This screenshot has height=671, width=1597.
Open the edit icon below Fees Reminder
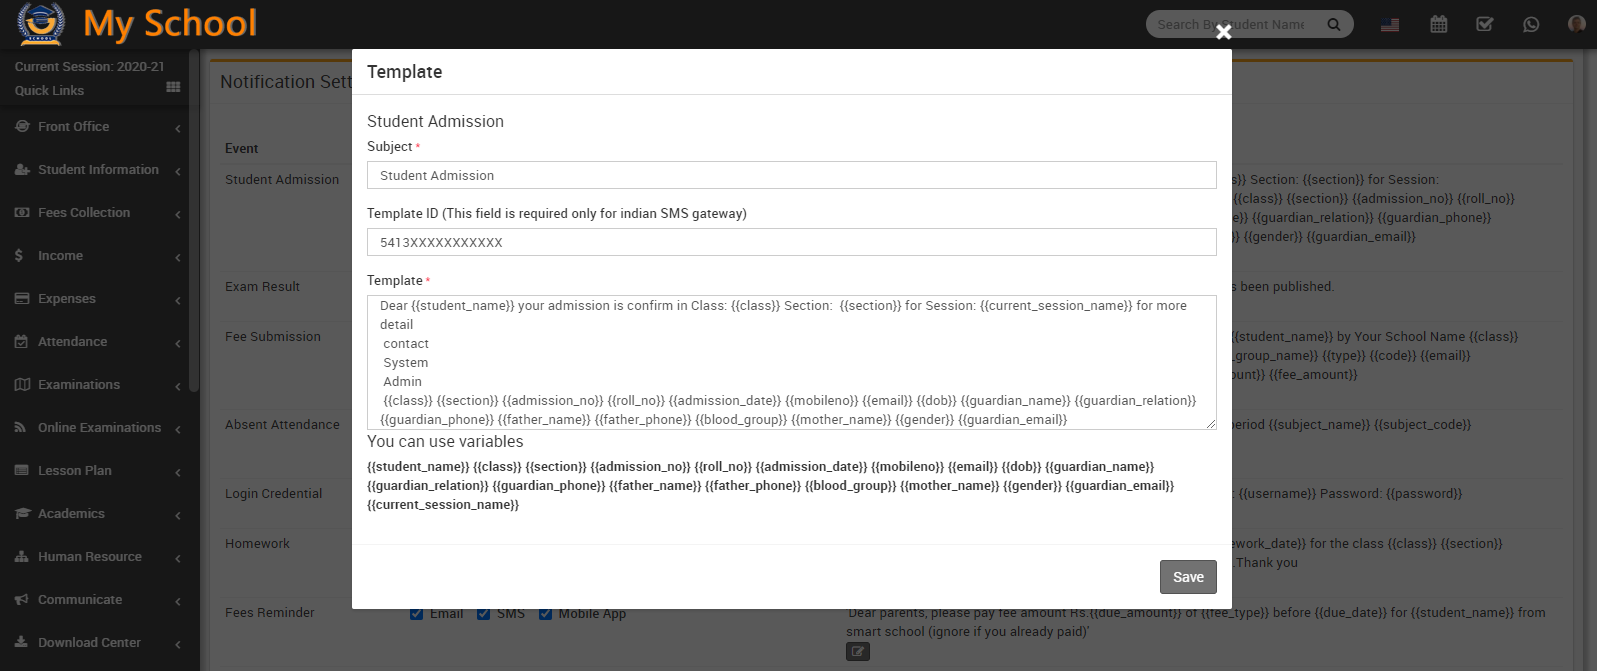click(857, 650)
